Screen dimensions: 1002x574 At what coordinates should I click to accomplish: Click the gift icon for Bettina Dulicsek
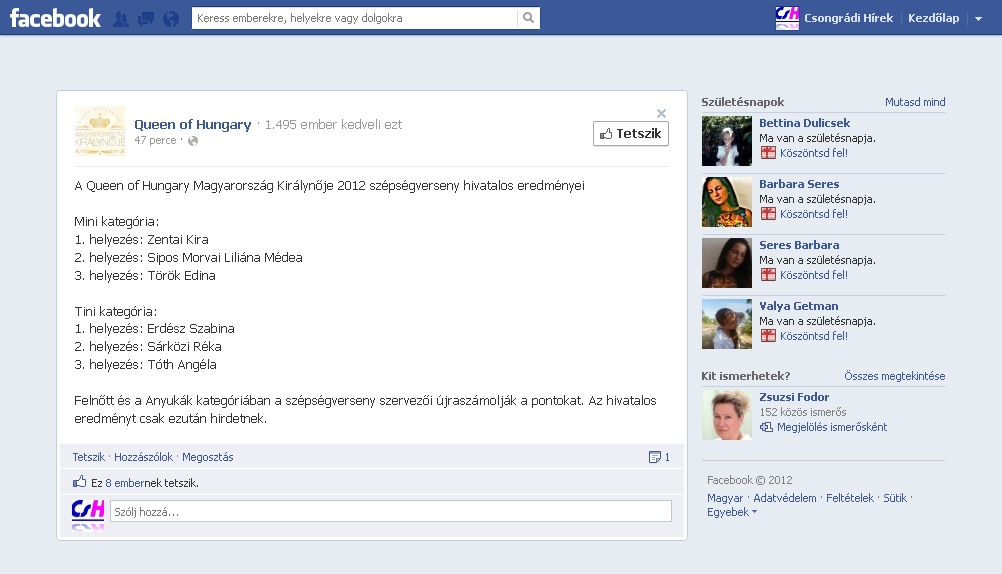coord(768,153)
